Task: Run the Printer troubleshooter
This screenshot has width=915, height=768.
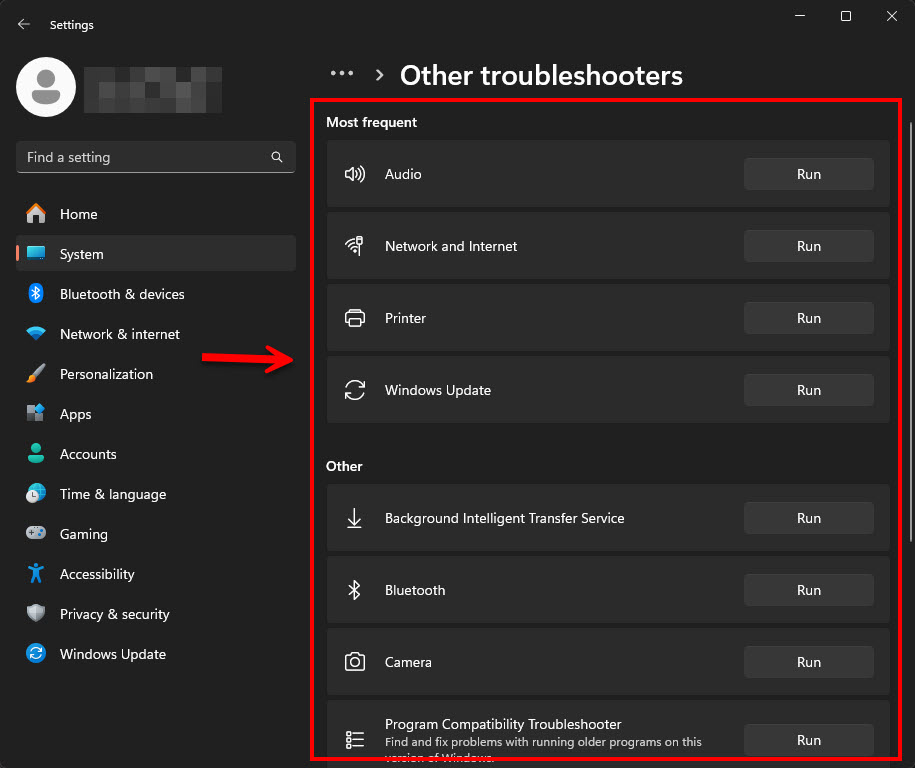Action: pos(809,318)
